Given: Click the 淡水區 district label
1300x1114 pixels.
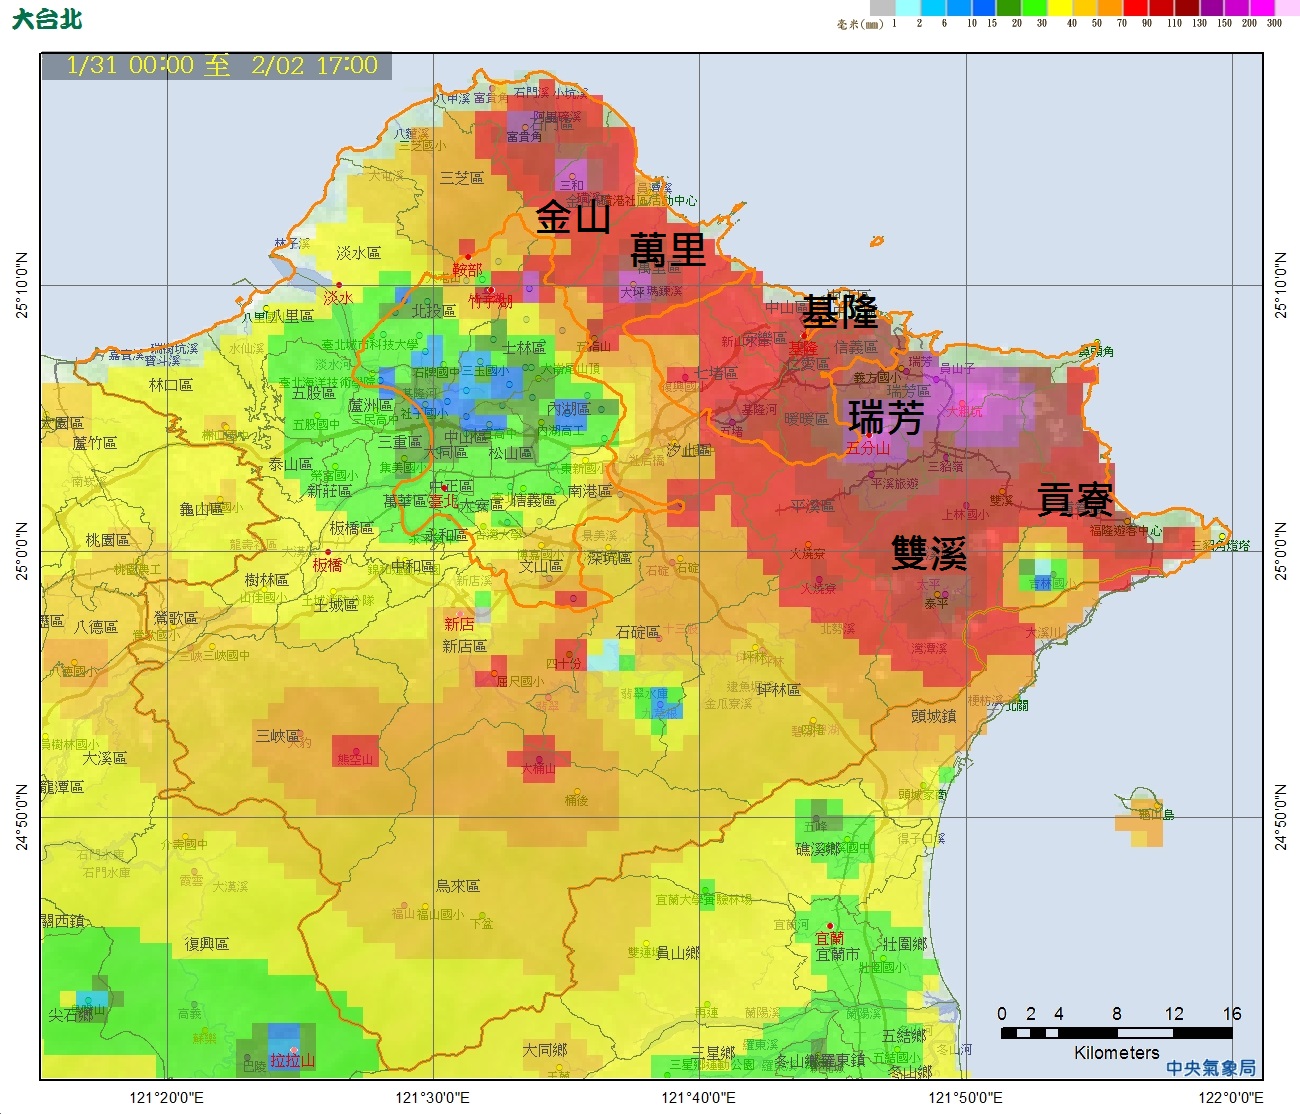Looking at the screenshot, I should [358, 253].
